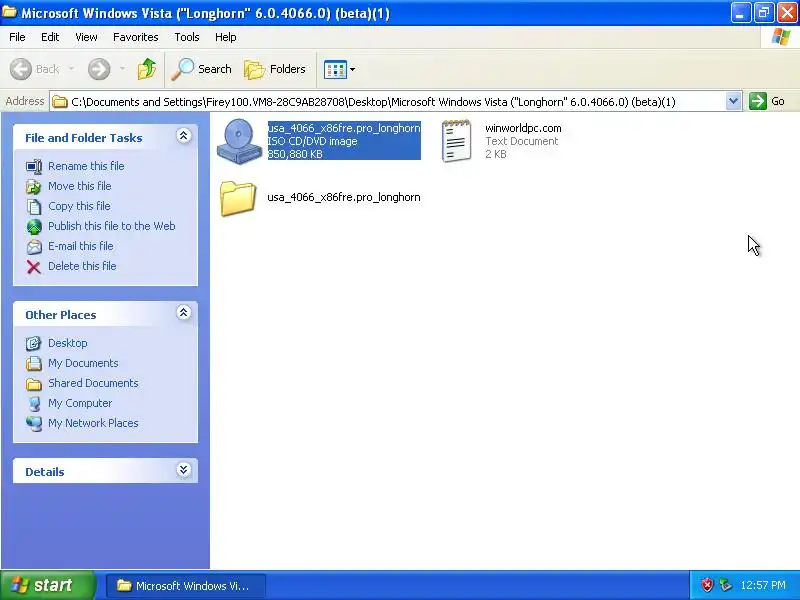
Task: Click the Rename this file link
Action: [x=86, y=166]
